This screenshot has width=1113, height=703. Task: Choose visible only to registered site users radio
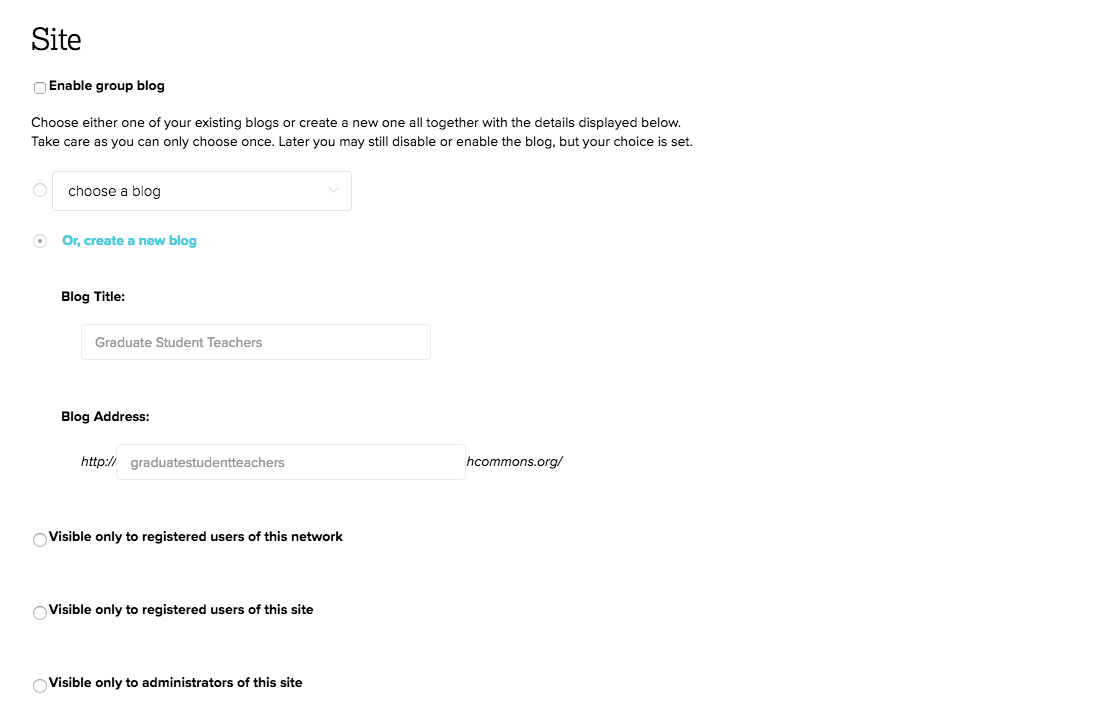coord(40,613)
